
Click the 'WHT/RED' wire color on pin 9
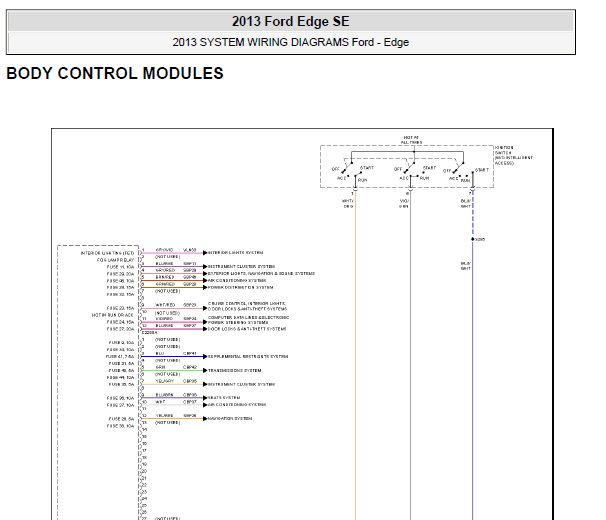[165, 305]
